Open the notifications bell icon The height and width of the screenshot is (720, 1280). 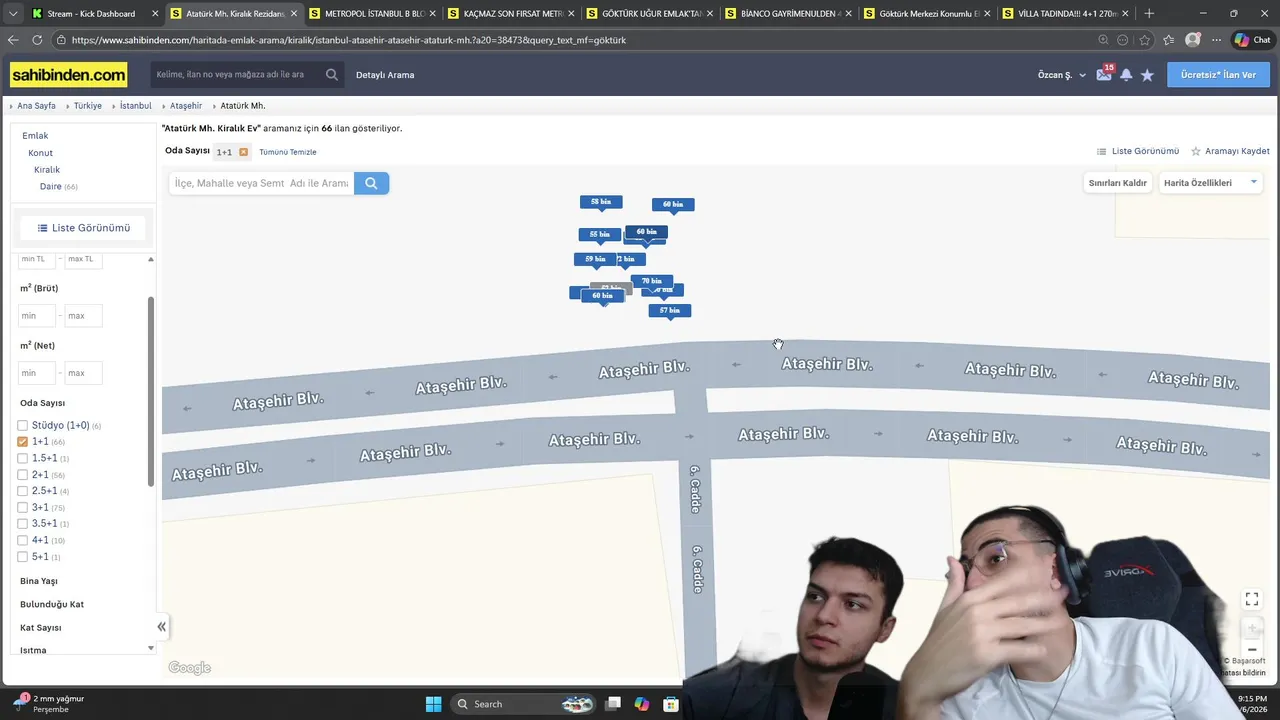tap(1126, 75)
